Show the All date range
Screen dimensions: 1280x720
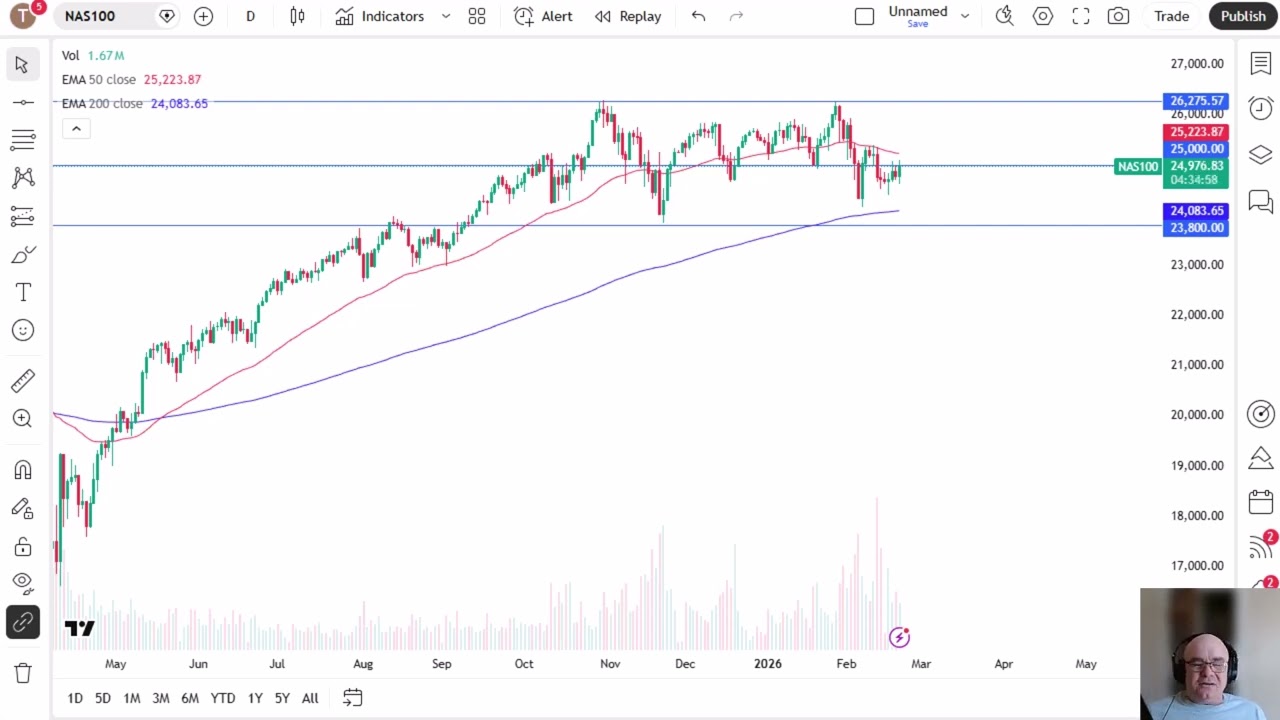[310, 698]
